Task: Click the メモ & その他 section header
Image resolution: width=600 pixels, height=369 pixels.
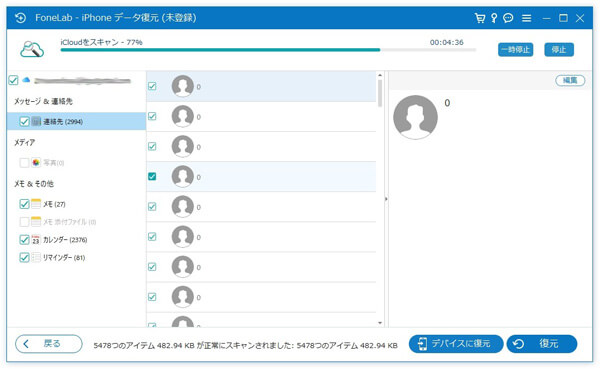Action: (x=34, y=184)
